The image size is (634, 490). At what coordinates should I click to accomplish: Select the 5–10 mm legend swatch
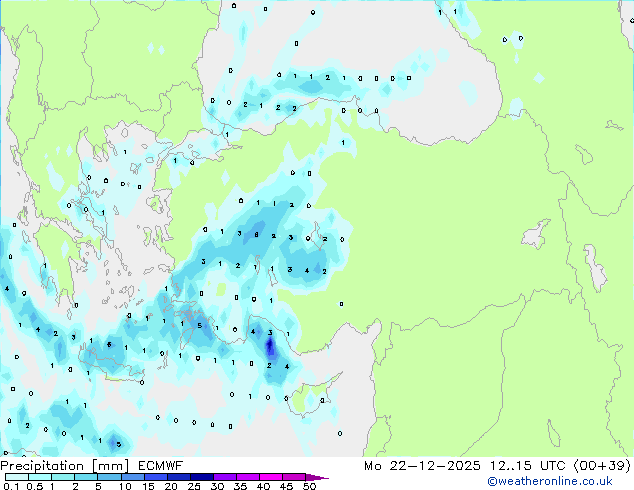point(109,477)
